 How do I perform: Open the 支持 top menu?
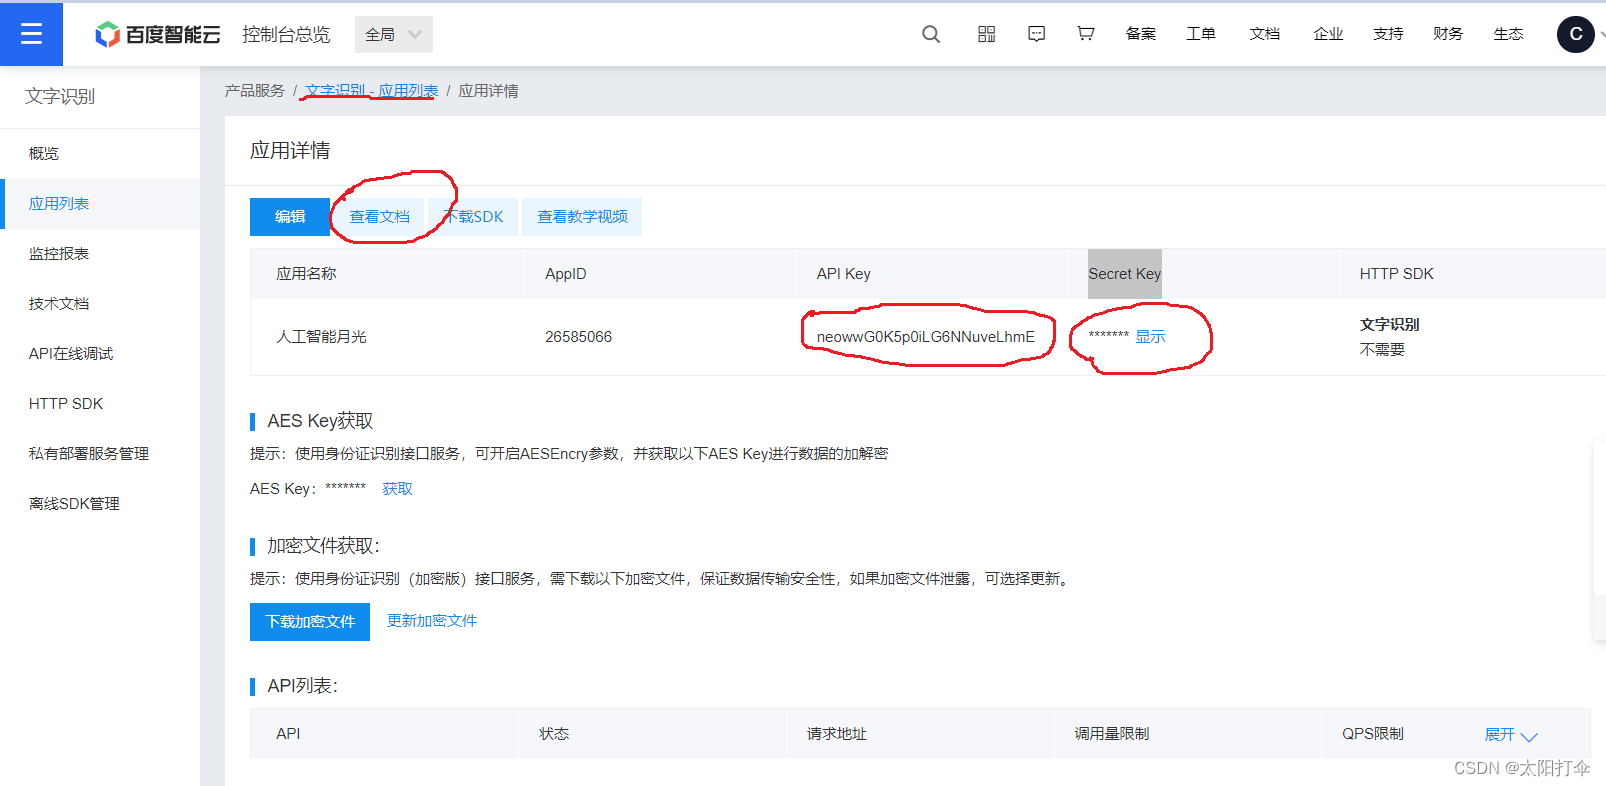[x=1388, y=34]
